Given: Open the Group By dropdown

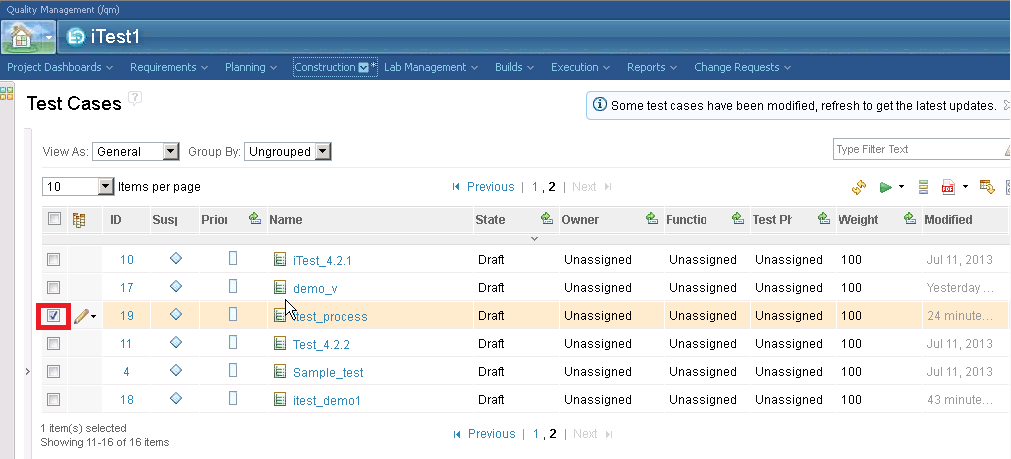Looking at the screenshot, I should pyautogui.click(x=288, y=152).
